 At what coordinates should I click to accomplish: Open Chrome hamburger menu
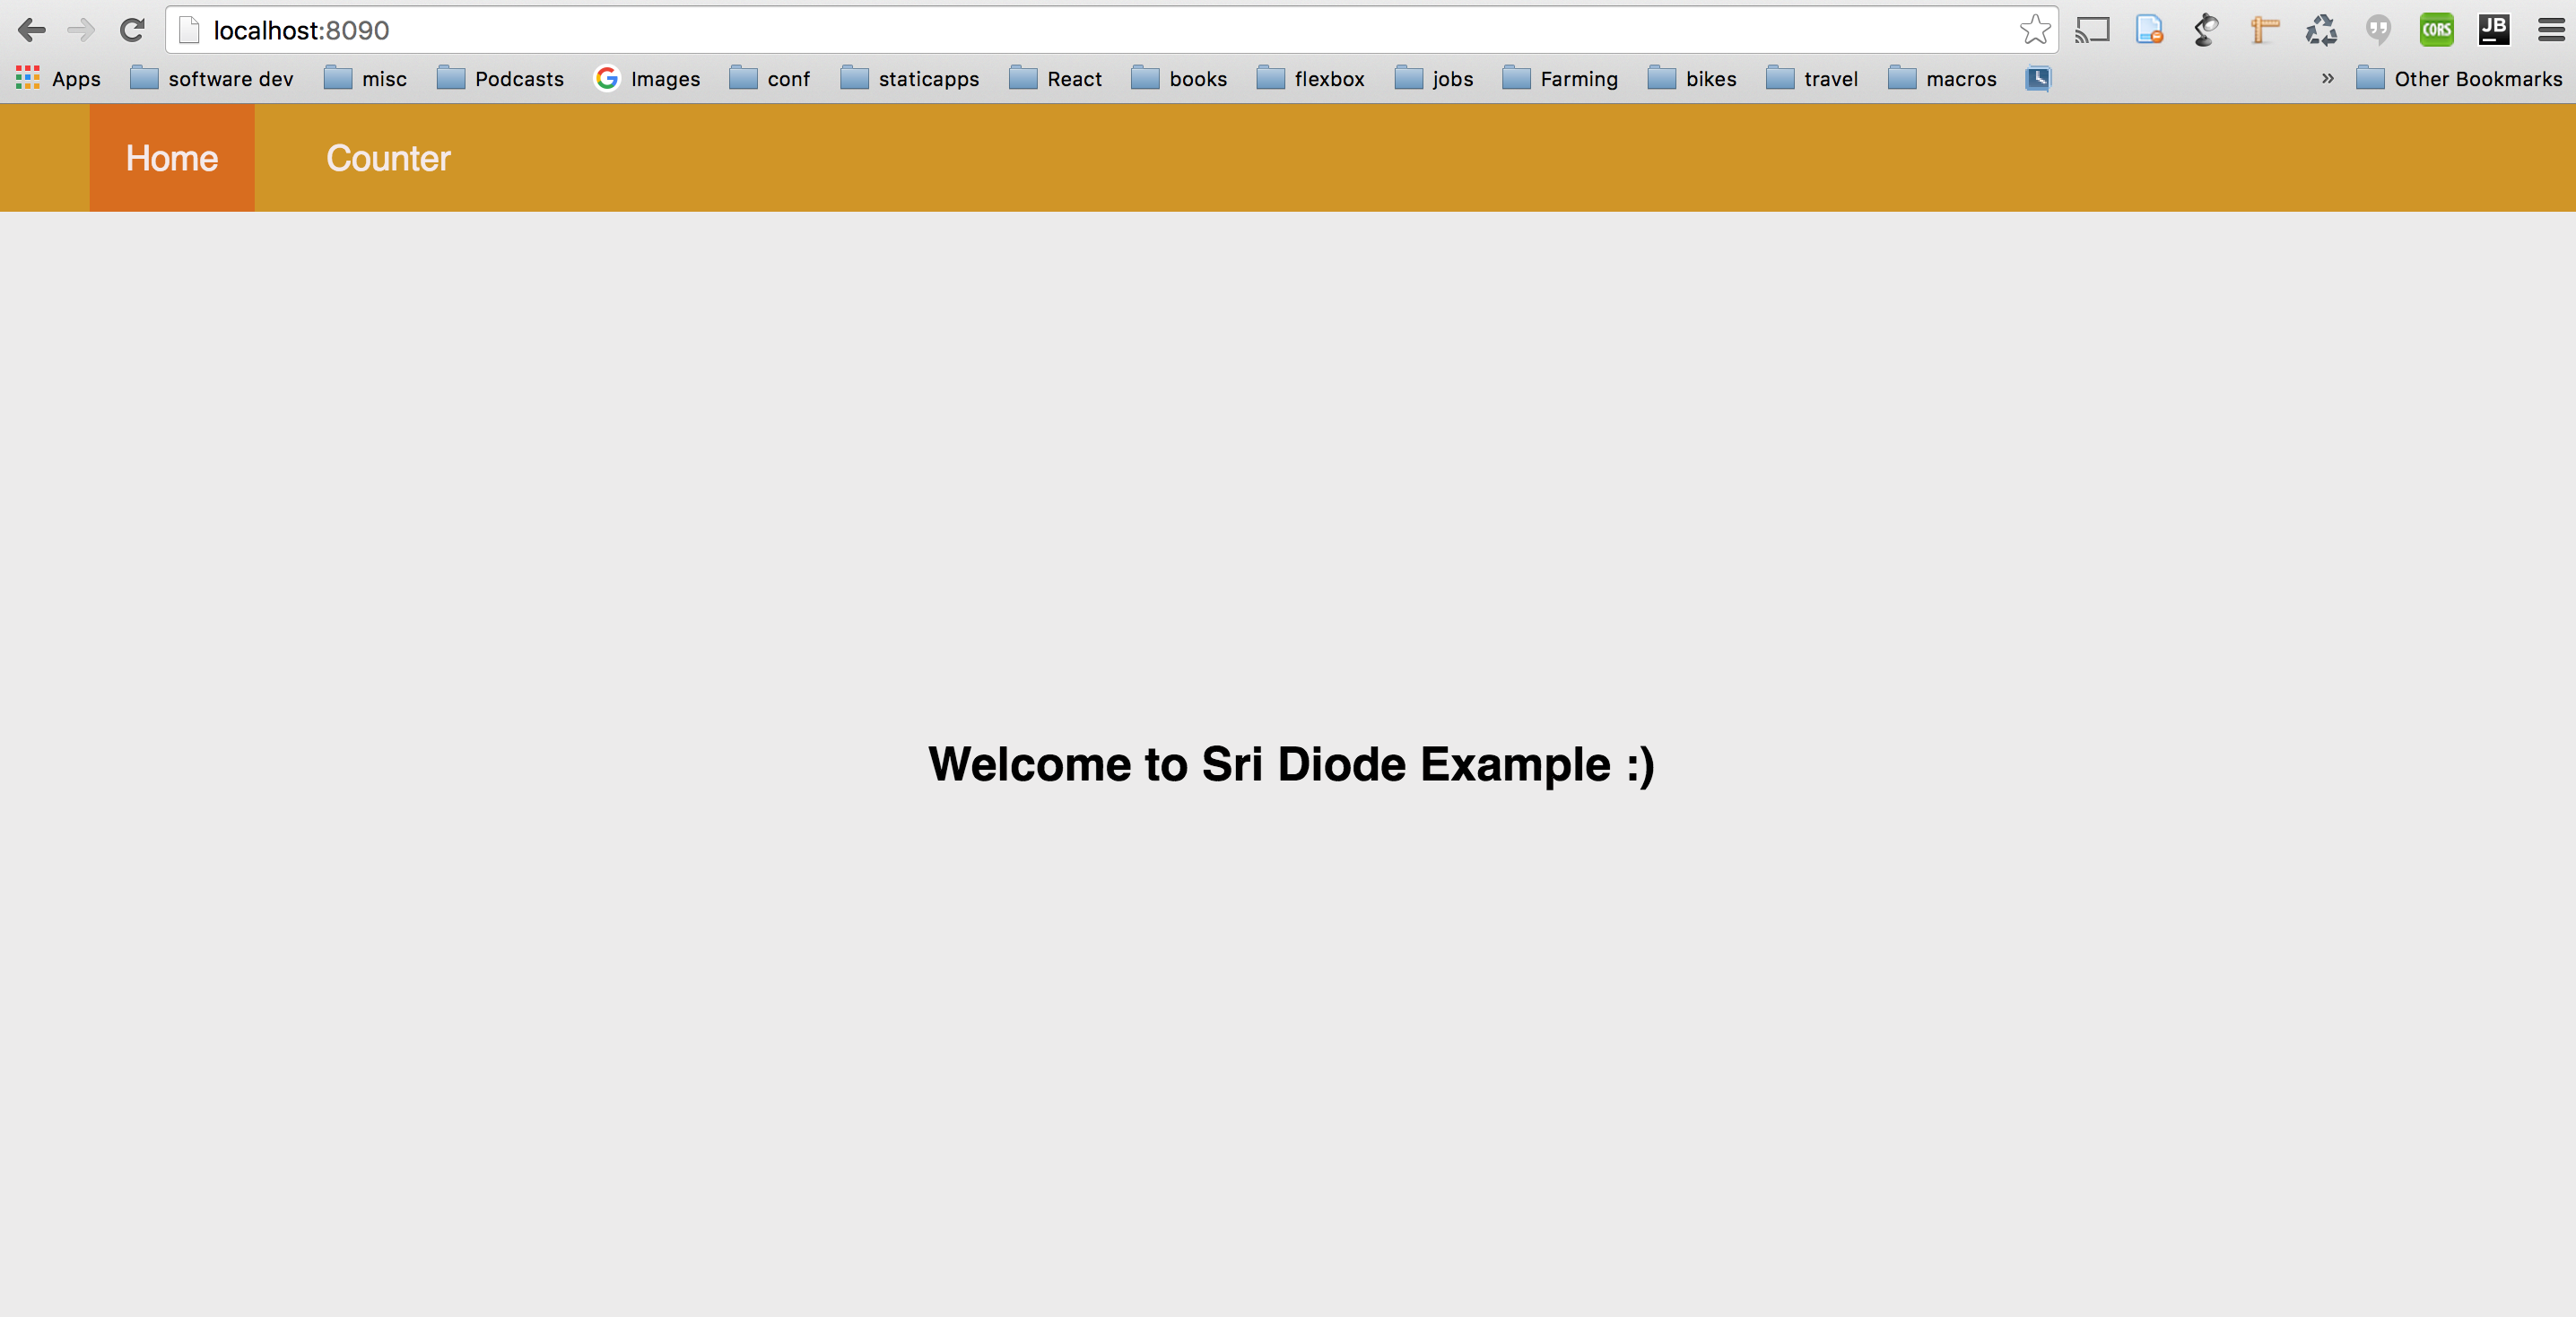coord(2551,30)
